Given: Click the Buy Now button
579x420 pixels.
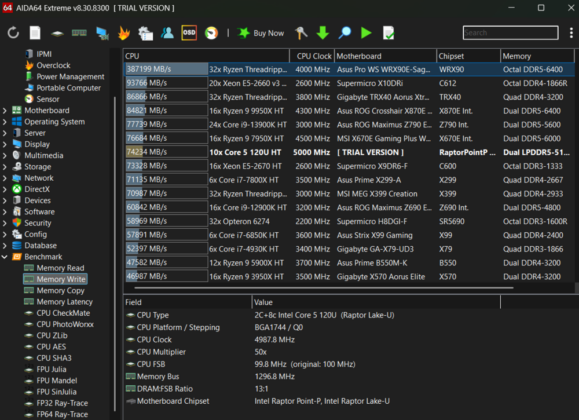Looking at the screenshot, I should (260, 33).
